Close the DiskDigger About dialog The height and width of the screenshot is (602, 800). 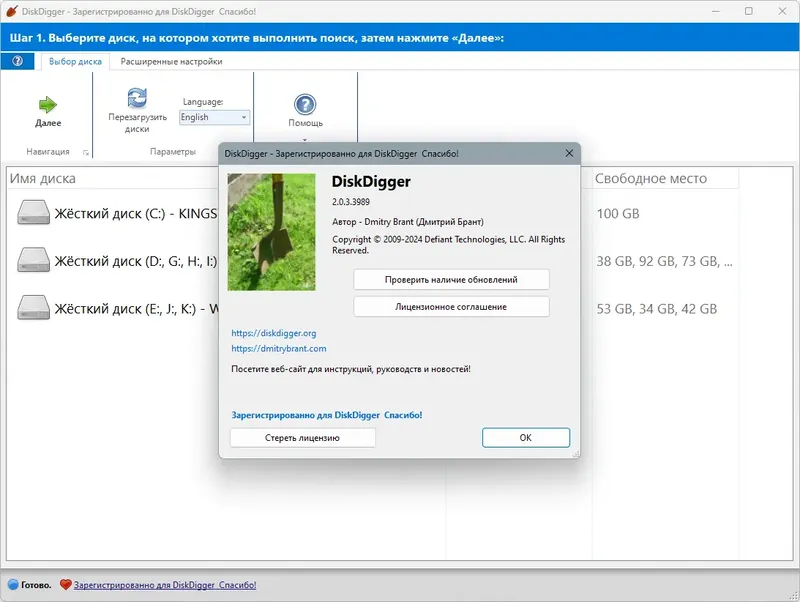coord(569,153)
